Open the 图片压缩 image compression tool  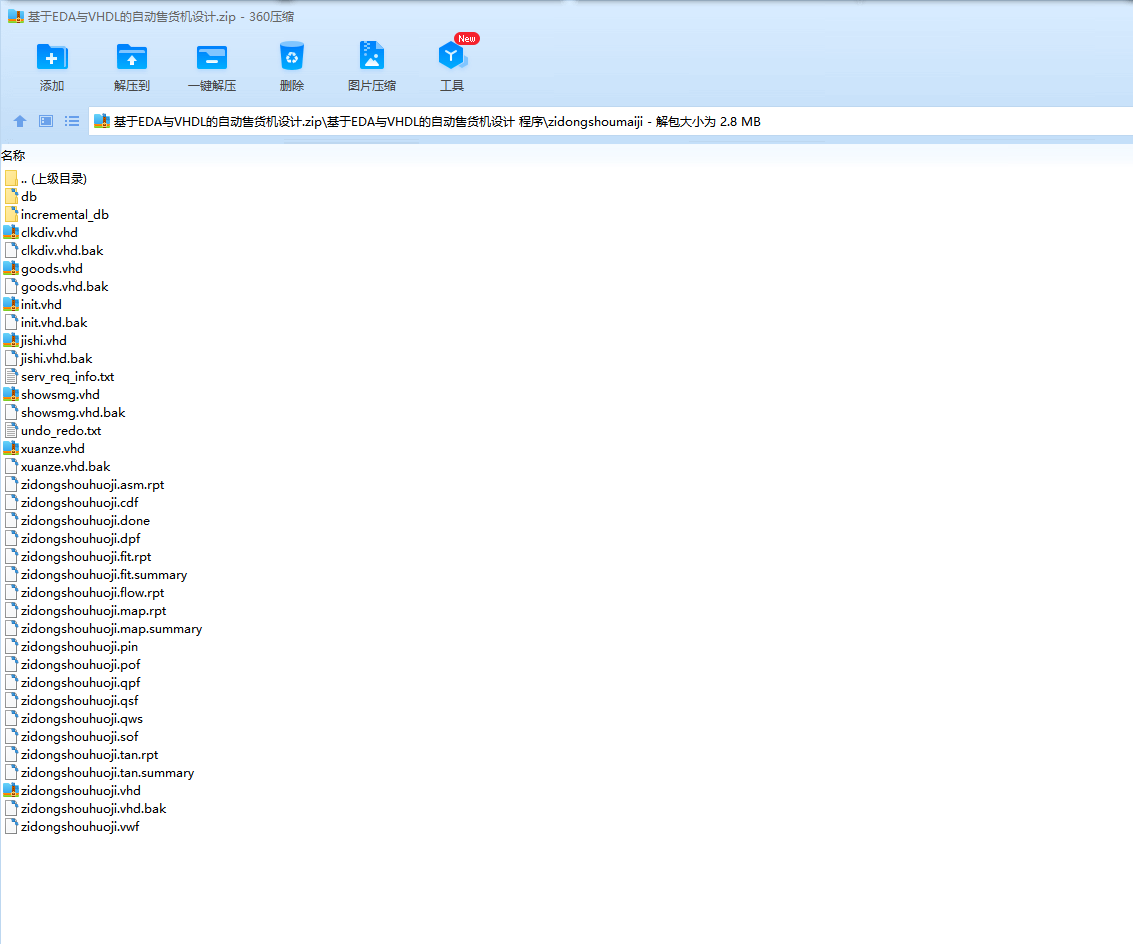(371, 56)
